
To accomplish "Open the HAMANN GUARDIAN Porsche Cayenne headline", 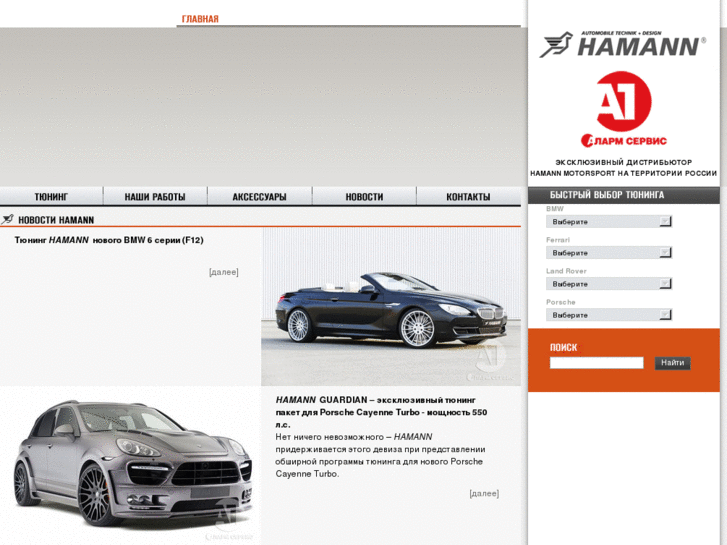I will coord(381,412).
